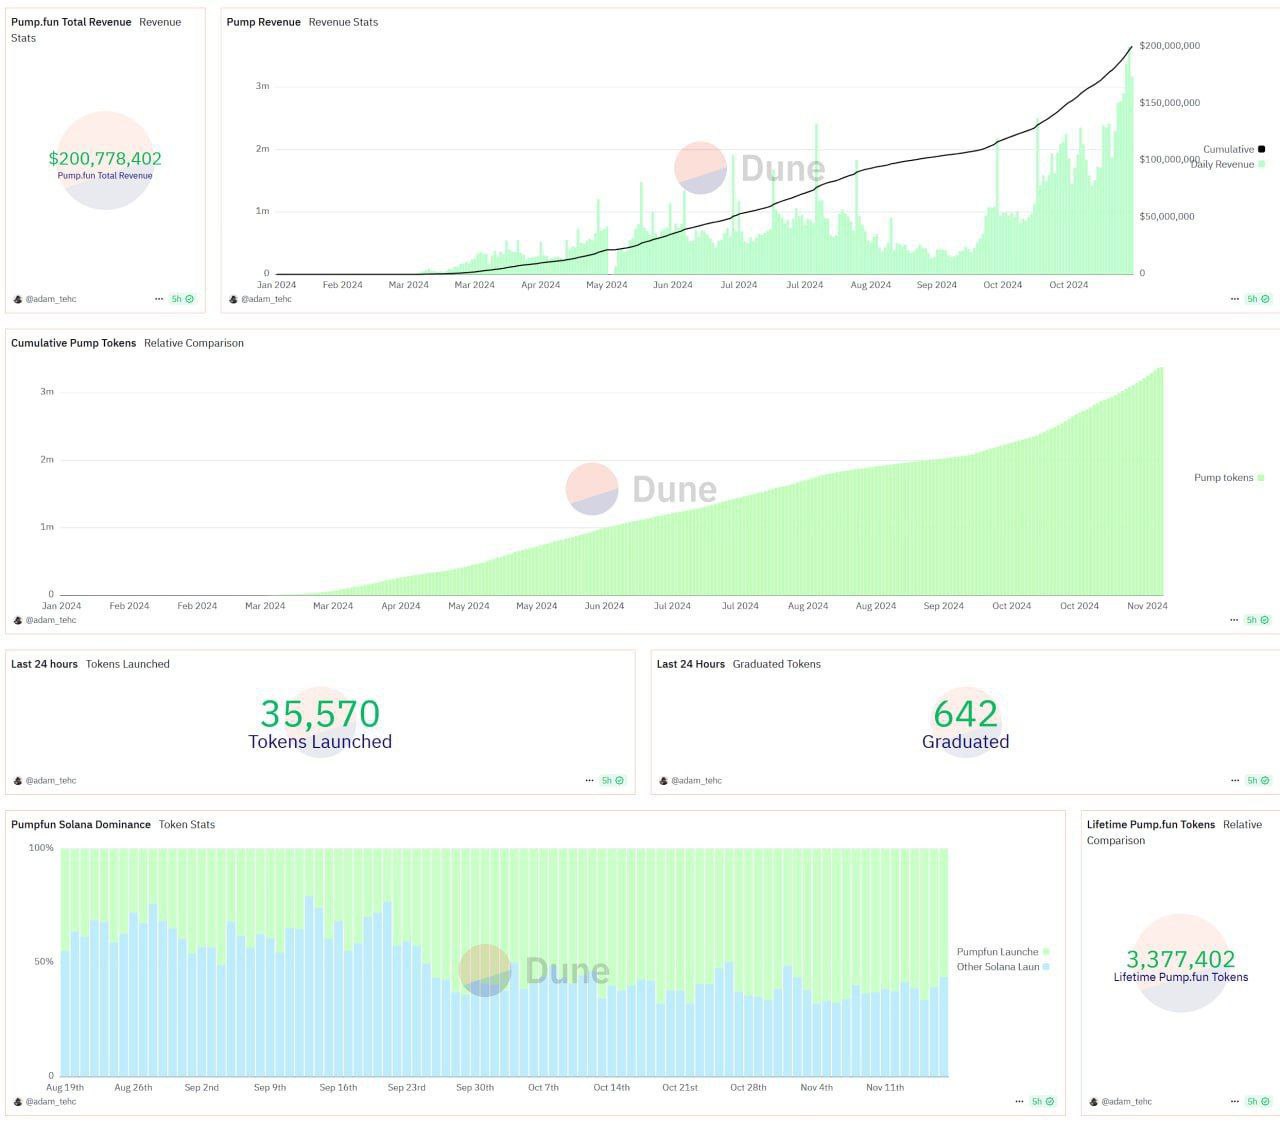
Task: Click author avatar on Pumpfun Solana Dominance panel
Action: click(17, 1101)
